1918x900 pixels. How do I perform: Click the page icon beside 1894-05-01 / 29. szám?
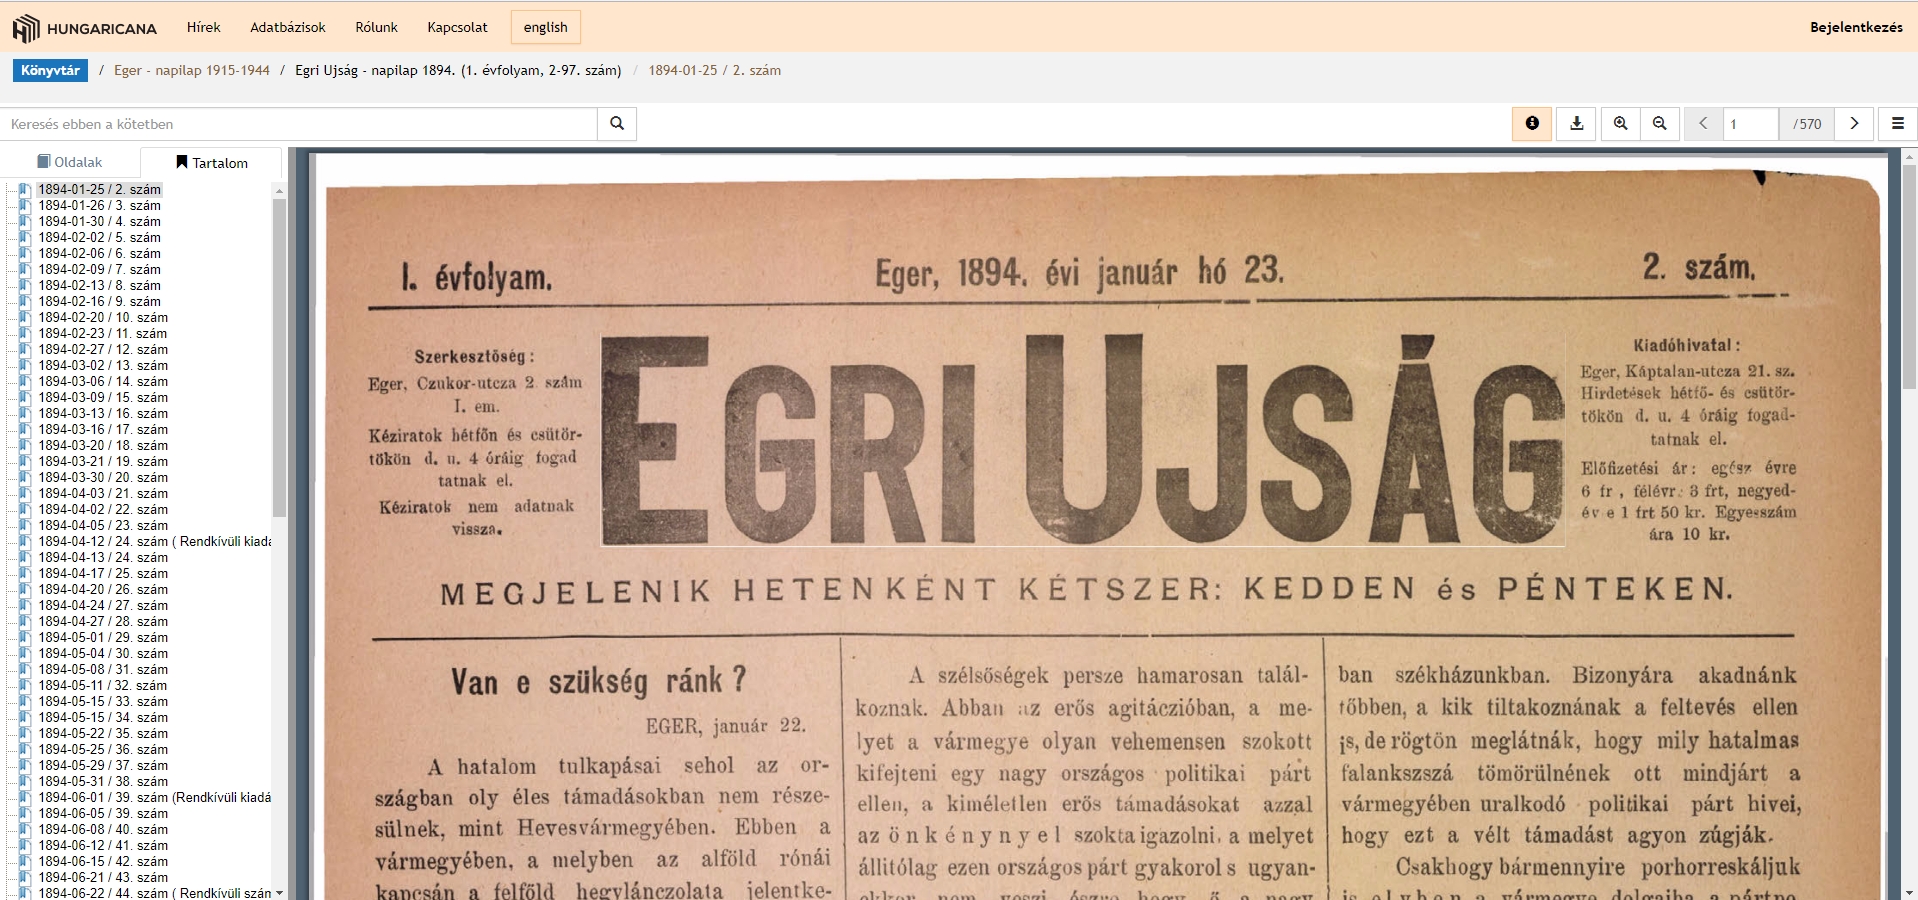pyautogui.click(x=25, y=637)
